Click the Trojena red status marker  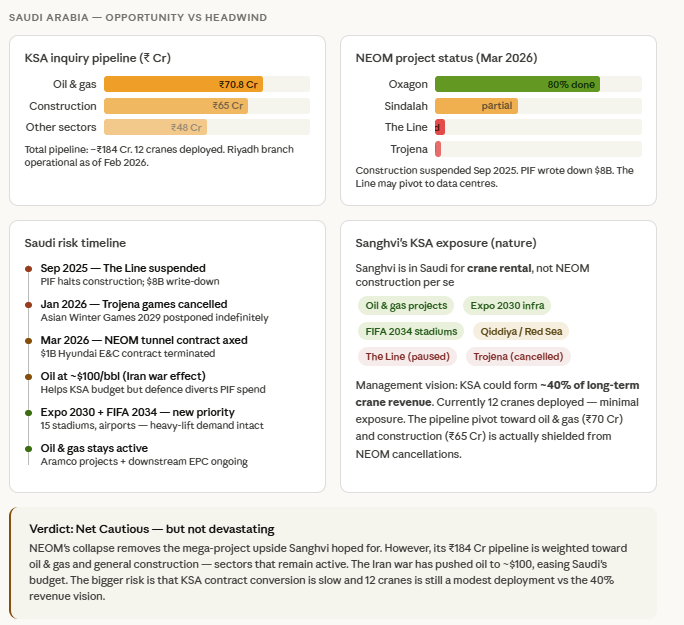point(438,149)
